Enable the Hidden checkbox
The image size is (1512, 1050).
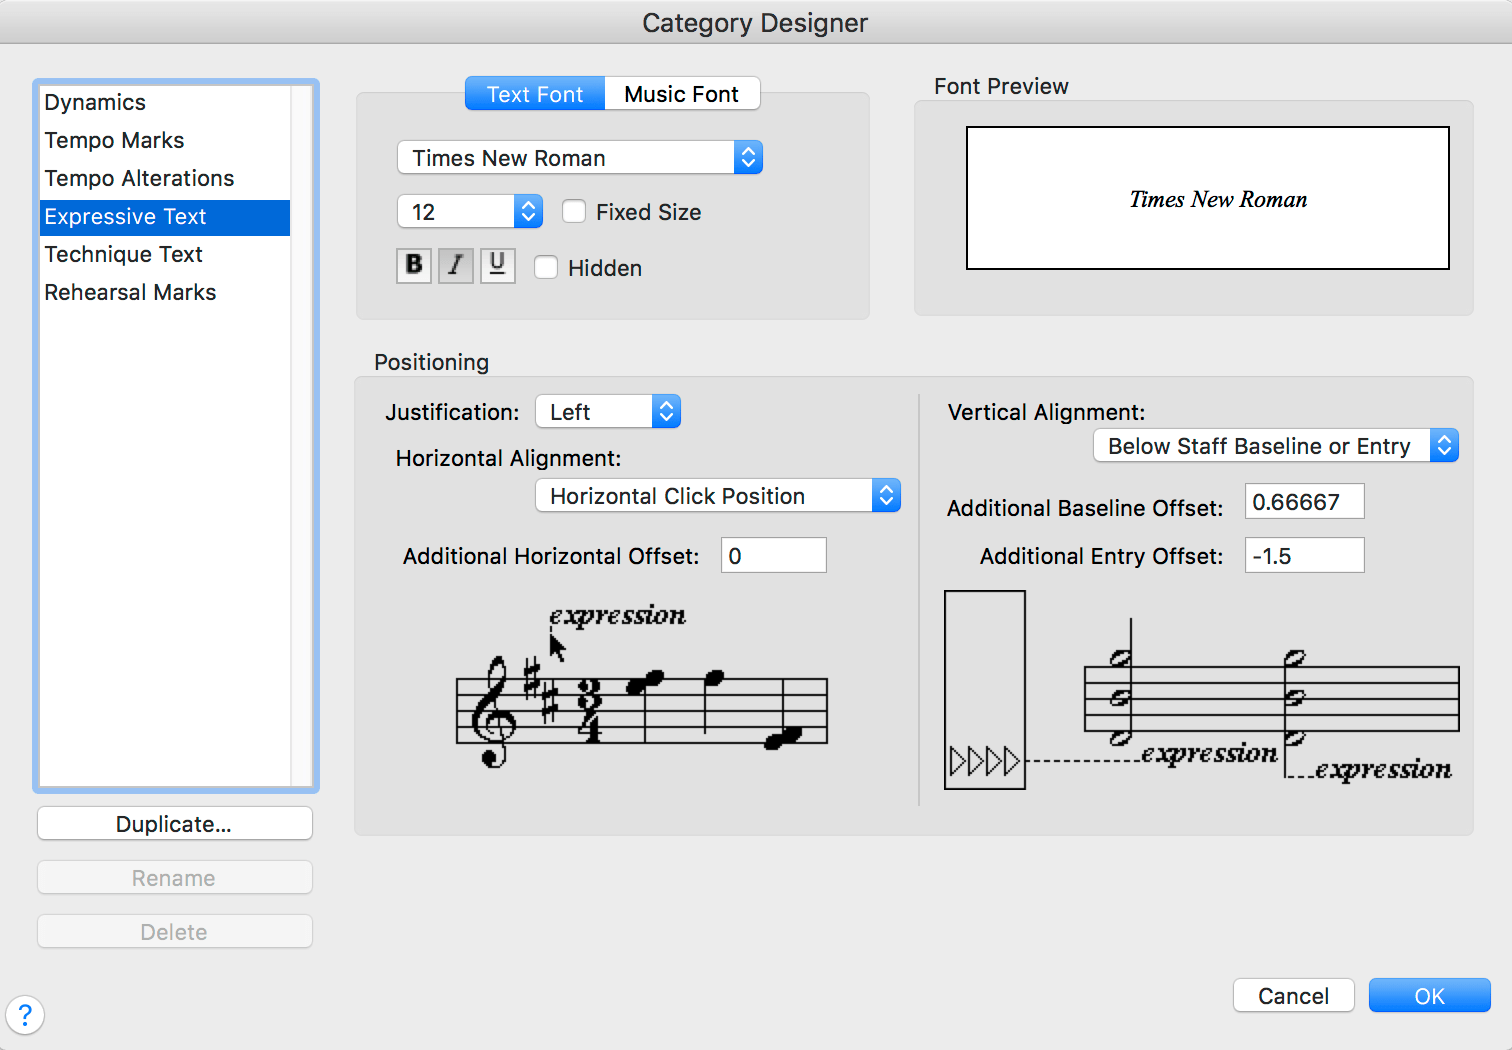(x=546, y=267)
